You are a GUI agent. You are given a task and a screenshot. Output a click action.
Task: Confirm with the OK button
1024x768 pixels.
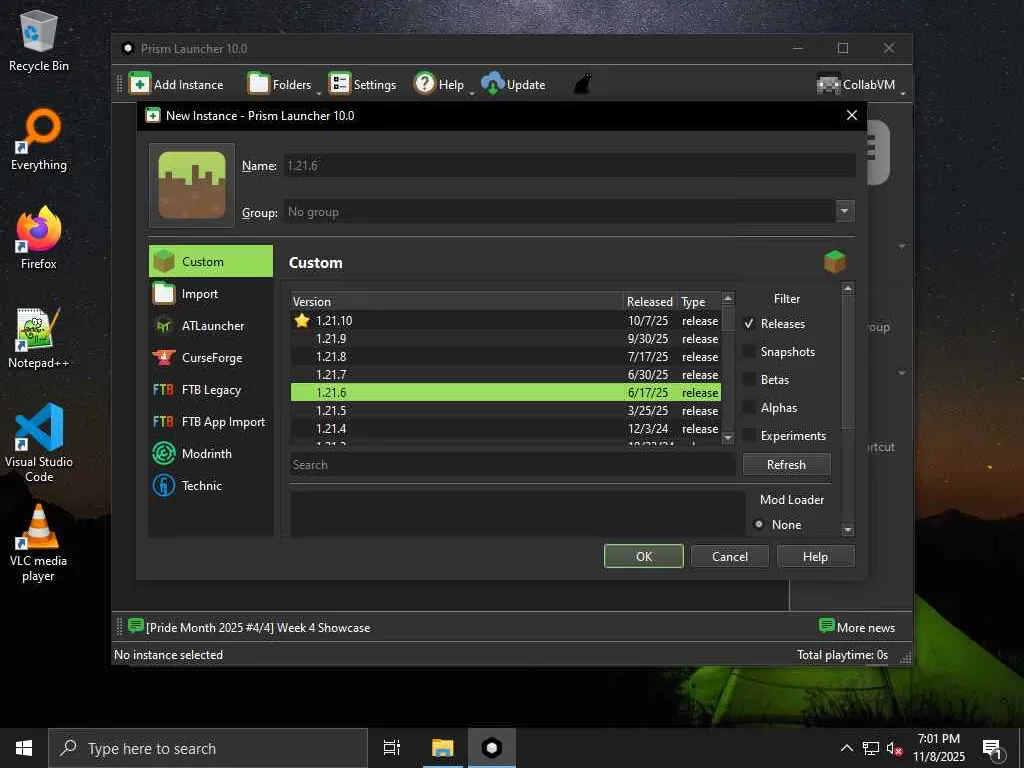click(x=644, y=556)
